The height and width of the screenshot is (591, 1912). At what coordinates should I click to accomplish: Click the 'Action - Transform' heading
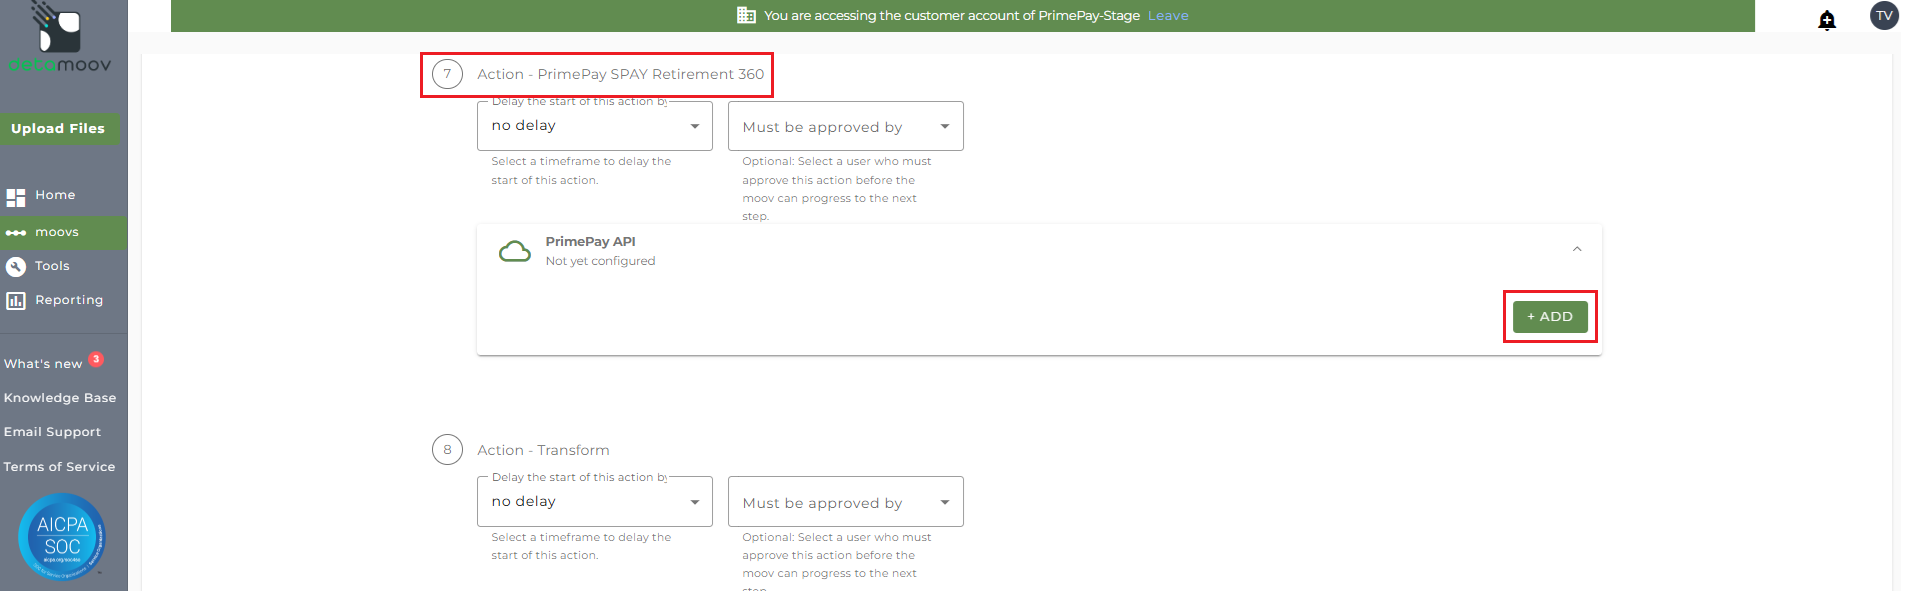click(x=543, y=450)
